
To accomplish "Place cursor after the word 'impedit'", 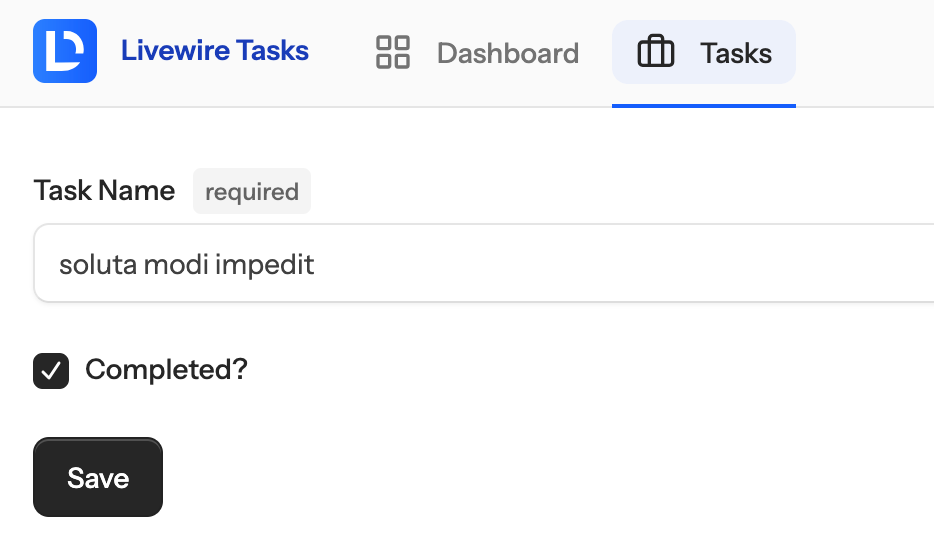I will pyautogui.click(x=316, y=264).
